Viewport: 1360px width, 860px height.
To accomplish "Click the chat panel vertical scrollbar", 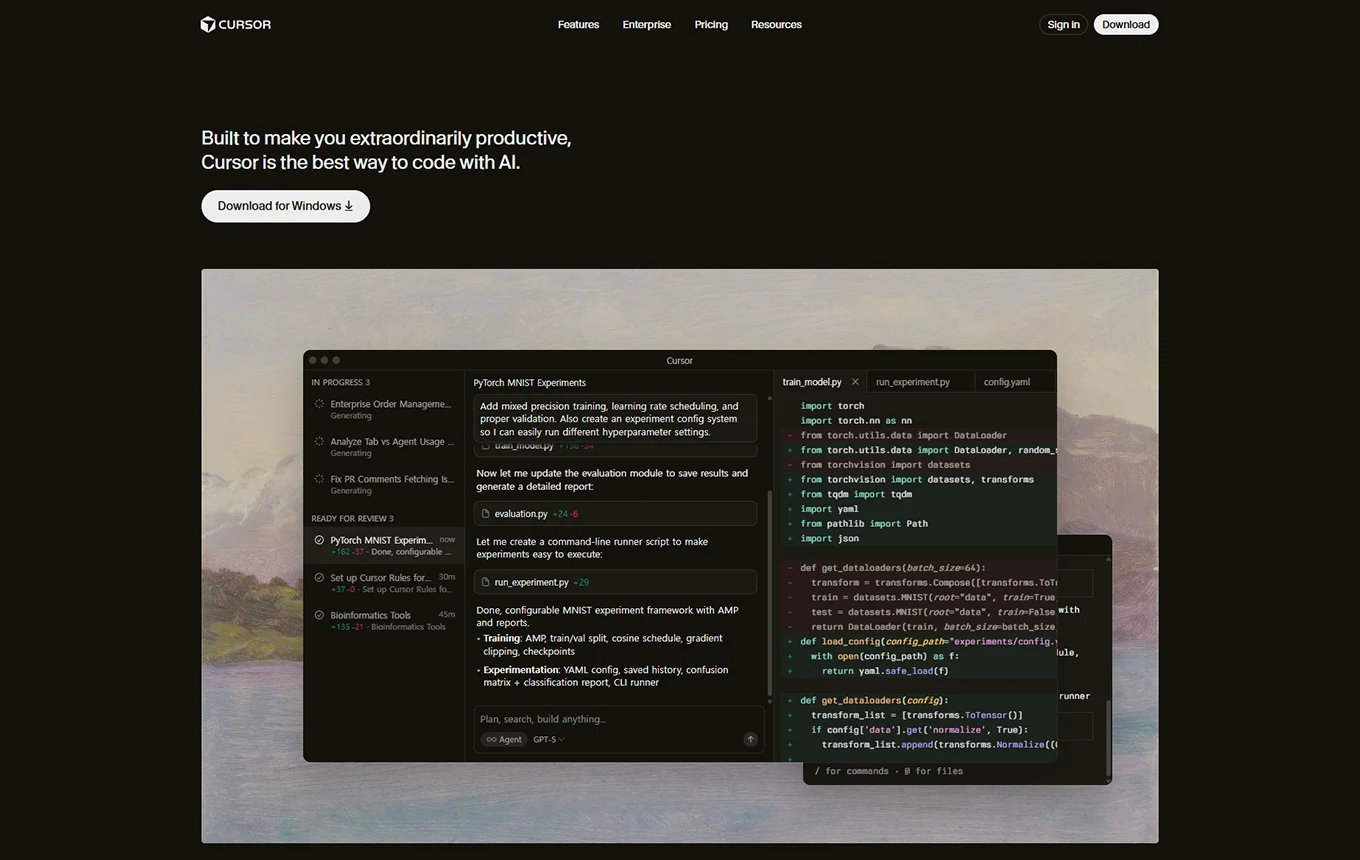I will (x=769, y=590).
